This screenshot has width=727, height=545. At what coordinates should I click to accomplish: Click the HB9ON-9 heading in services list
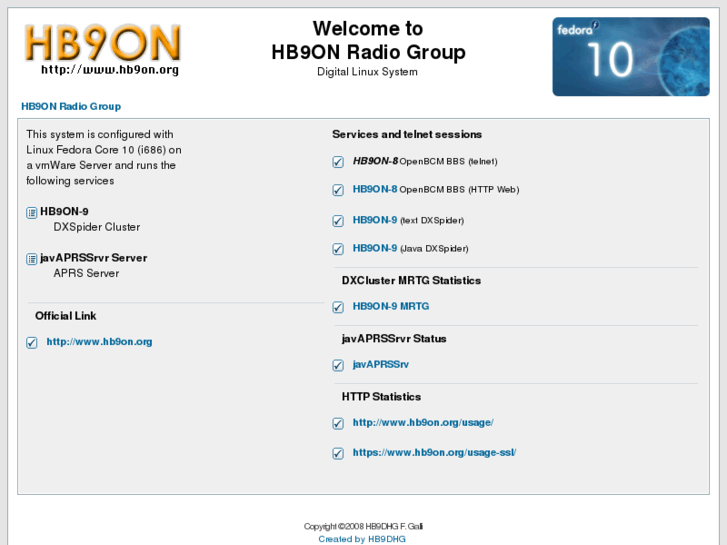point(64,212)
